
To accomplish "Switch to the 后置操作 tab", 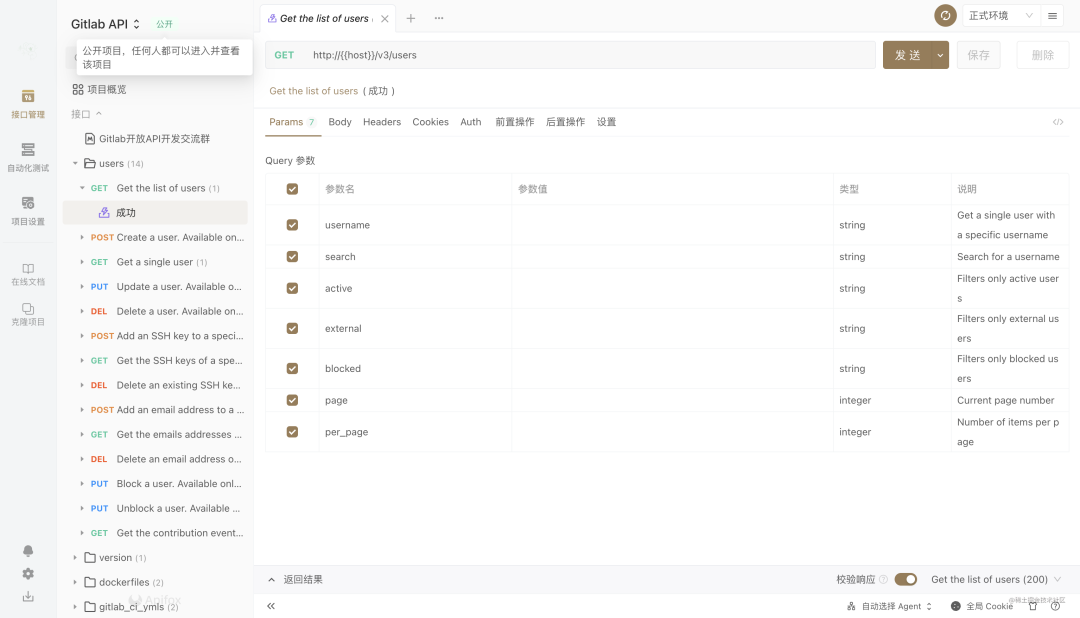I will coord(565,122).
